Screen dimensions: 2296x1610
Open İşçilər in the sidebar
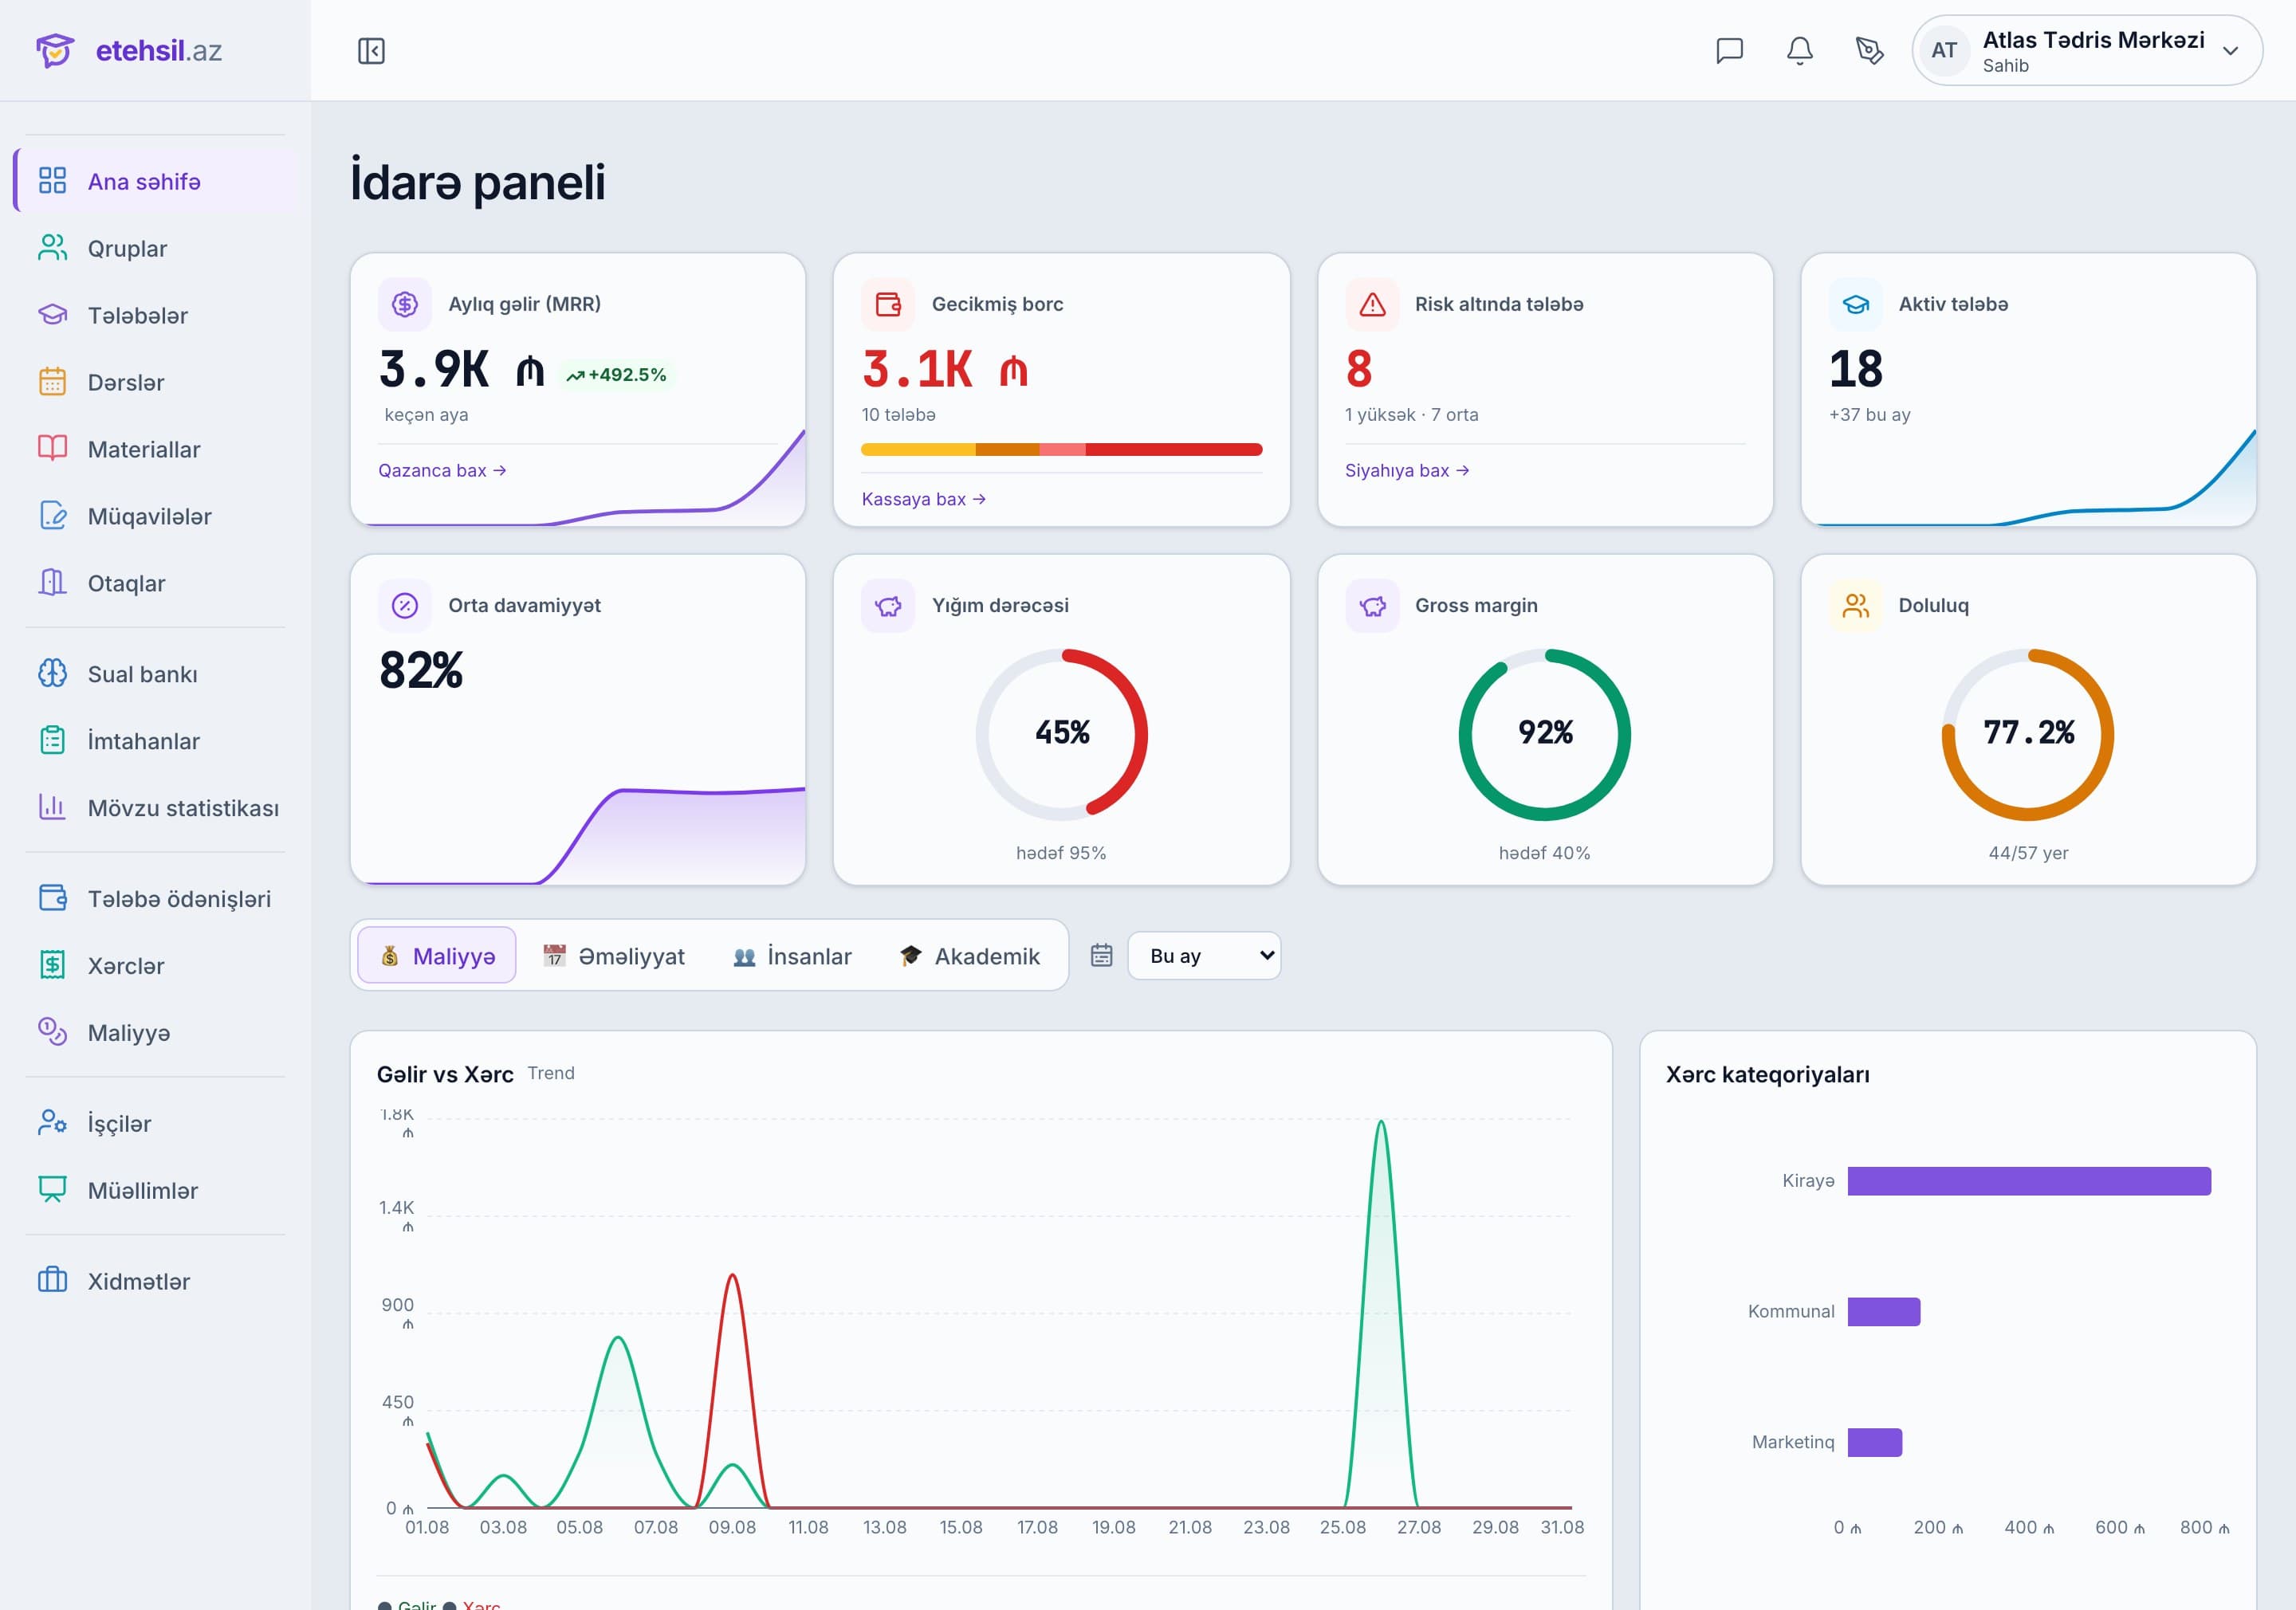[x=156, y=1124]
